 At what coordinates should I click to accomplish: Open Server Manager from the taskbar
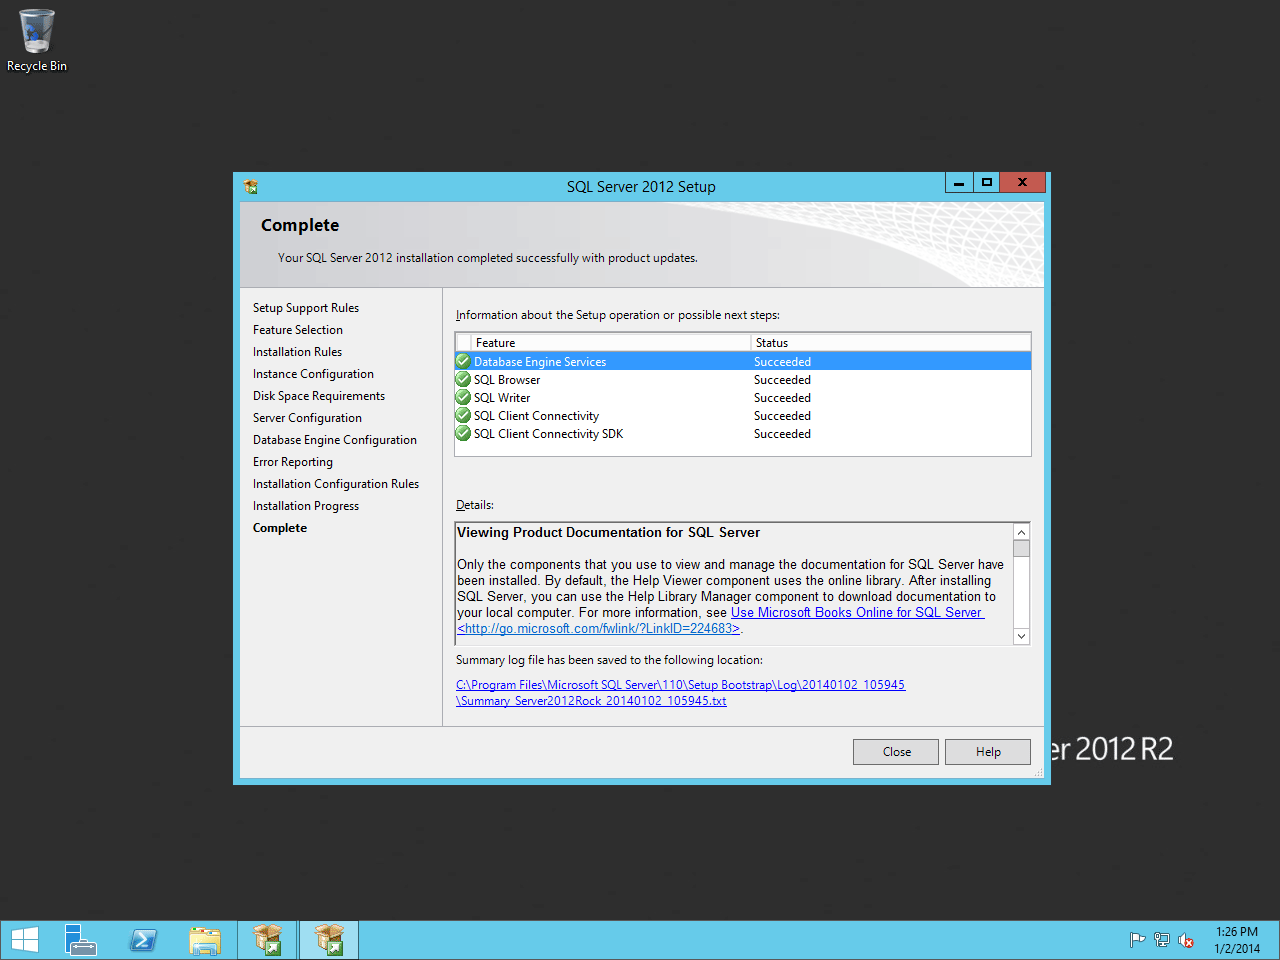click(x=81, y=940)
